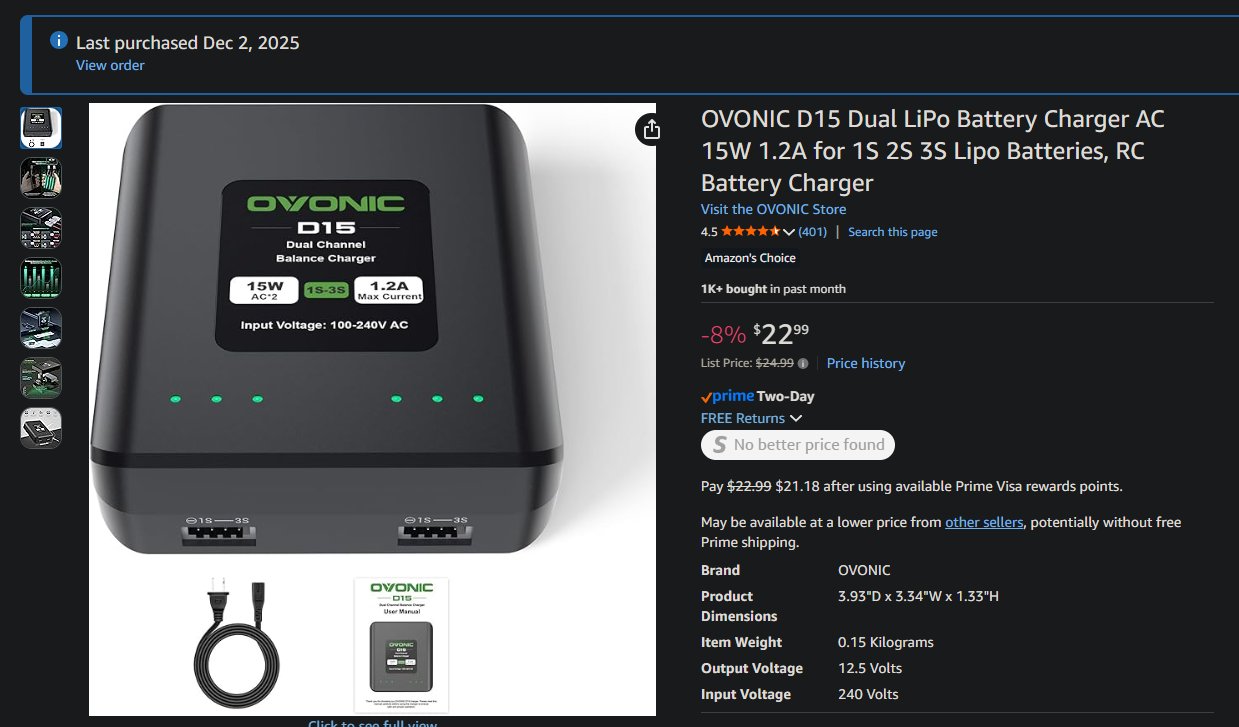Click the S icon in price badge
The height and width of the screenshot is (727, 1239).
point(718,445)
